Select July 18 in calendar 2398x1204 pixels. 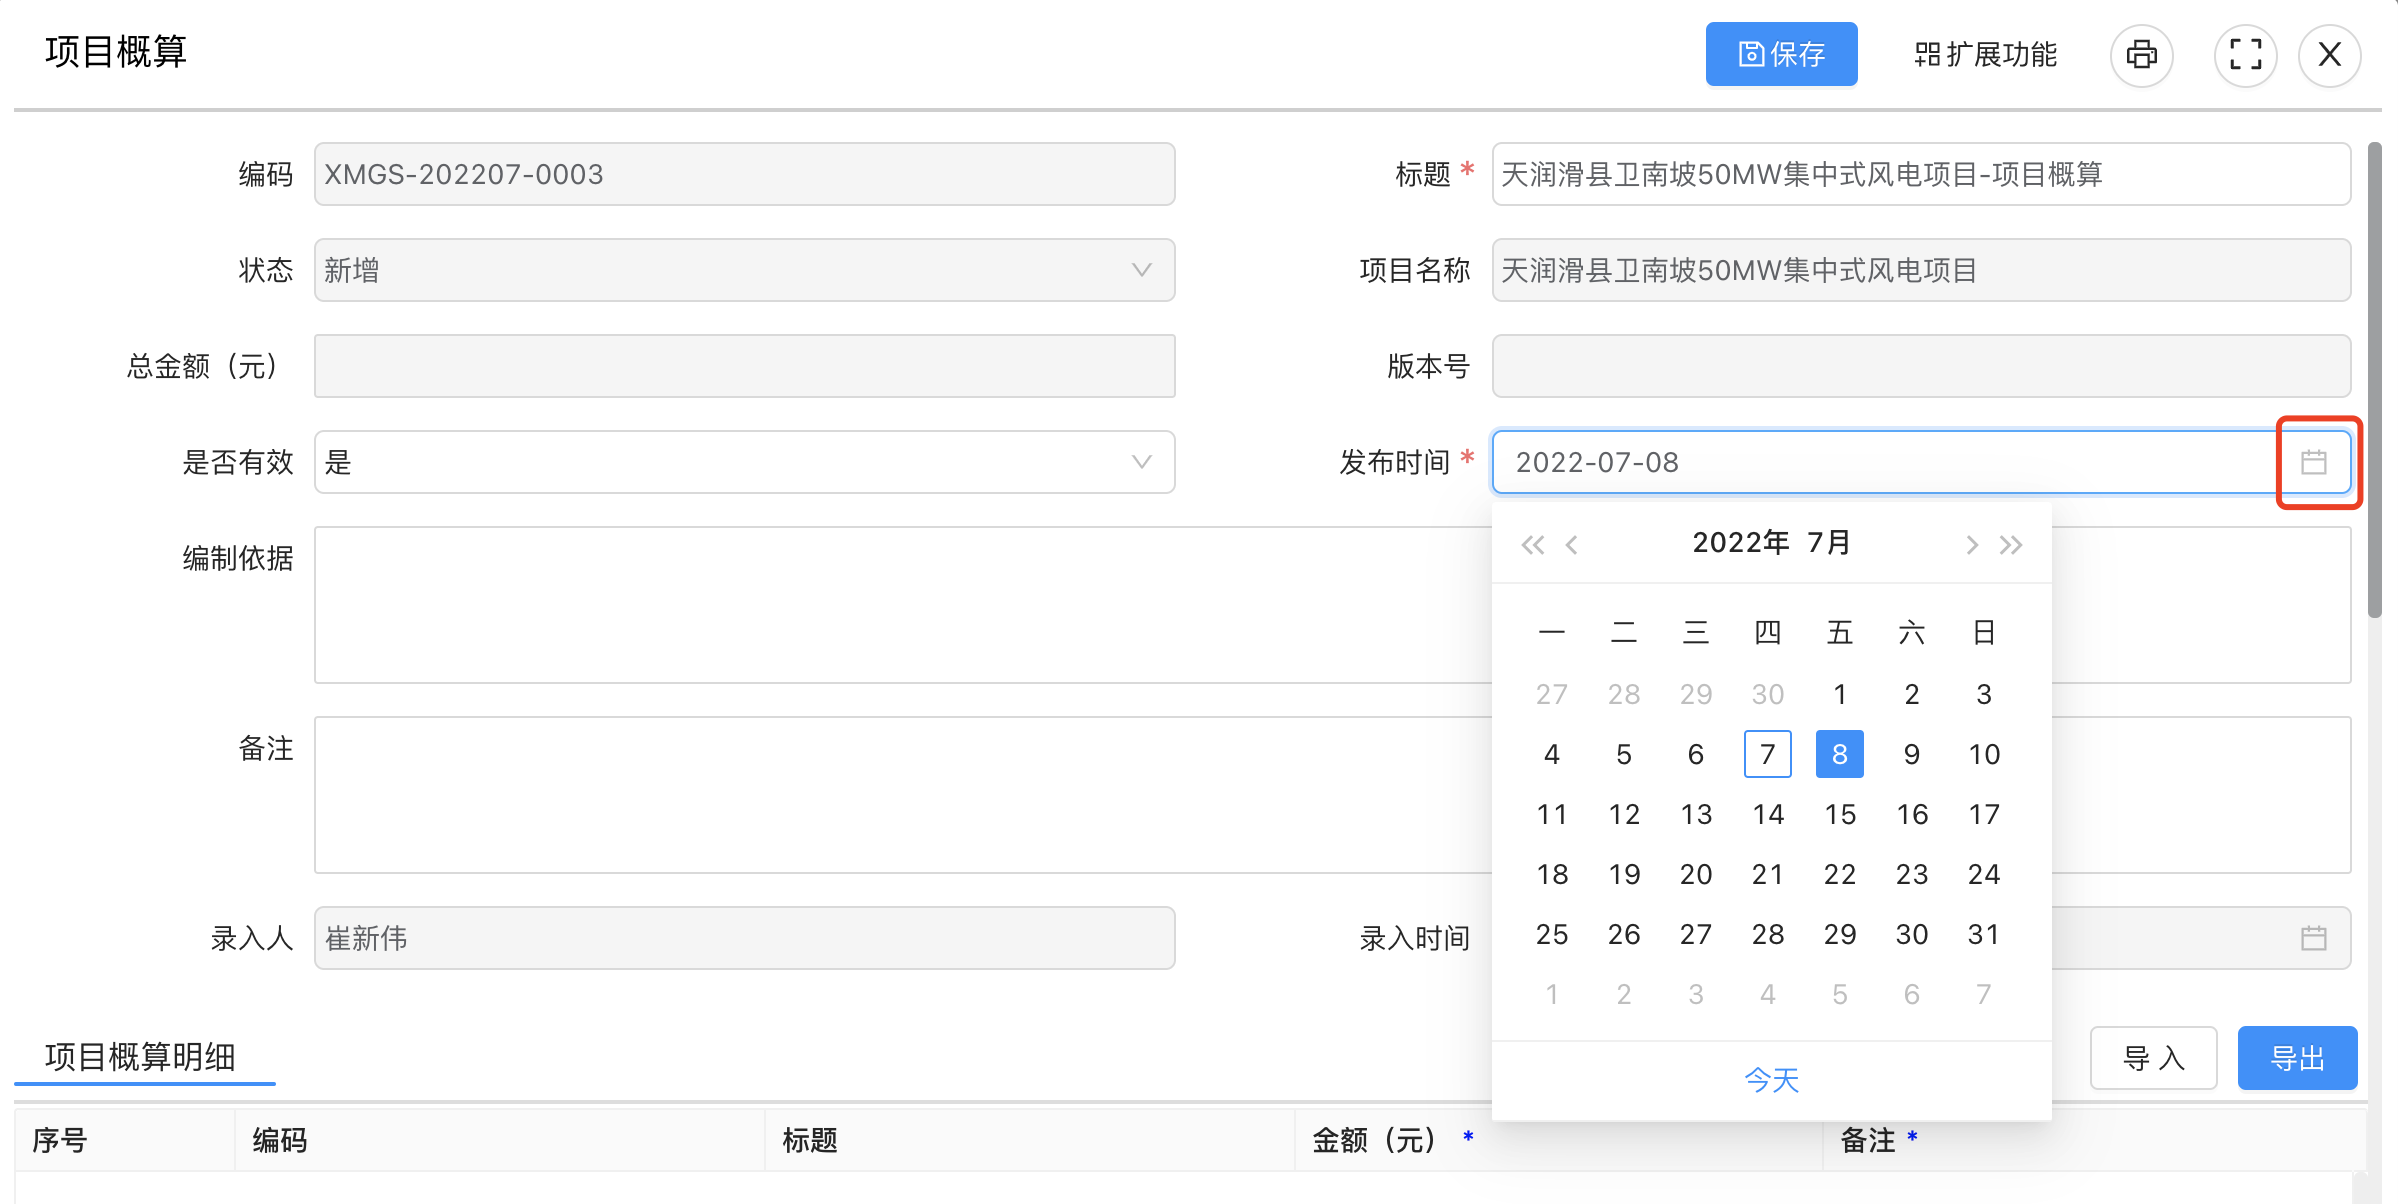tap(1551, 874)
